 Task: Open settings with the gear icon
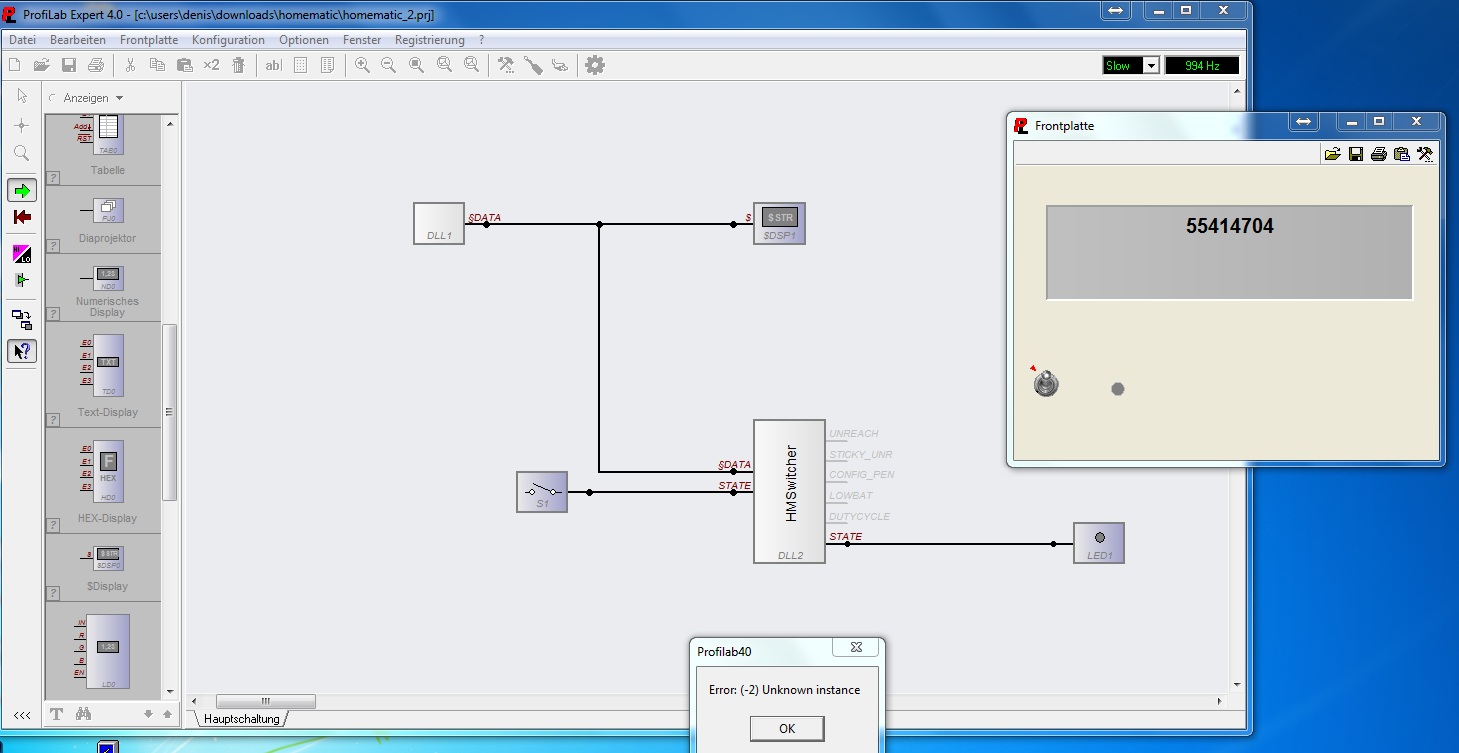595,65
